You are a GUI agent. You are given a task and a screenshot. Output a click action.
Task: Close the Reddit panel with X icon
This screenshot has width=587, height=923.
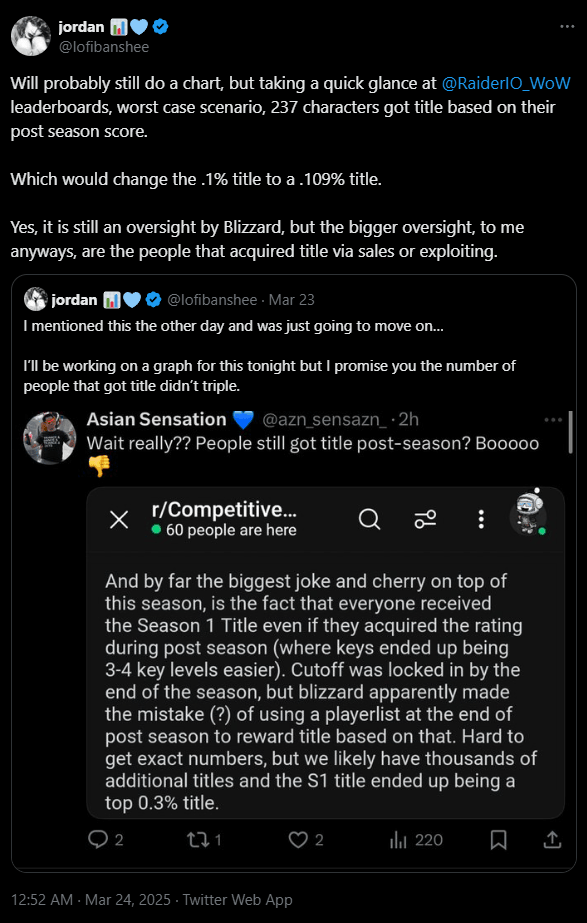click(x=120, y=520)
